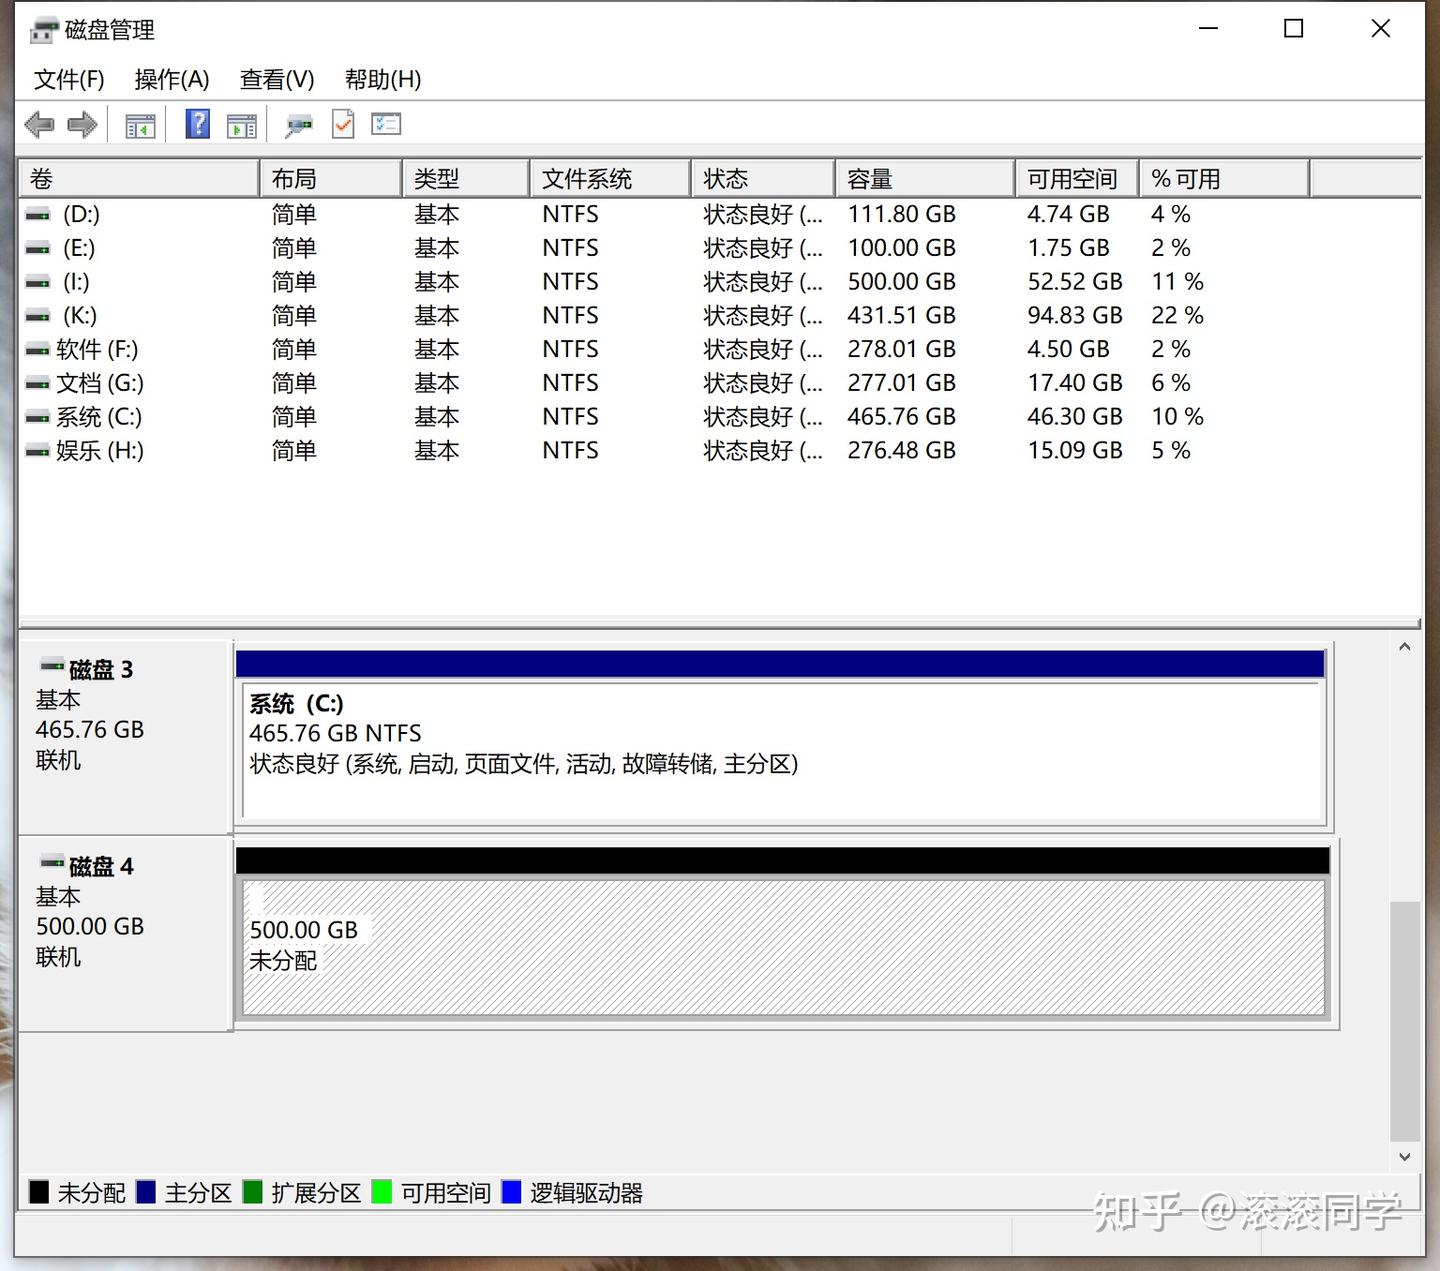Screen dimensions: 1440x1271
Task: Select the (I:) volume in the list
Action: (x=76, y=283)
